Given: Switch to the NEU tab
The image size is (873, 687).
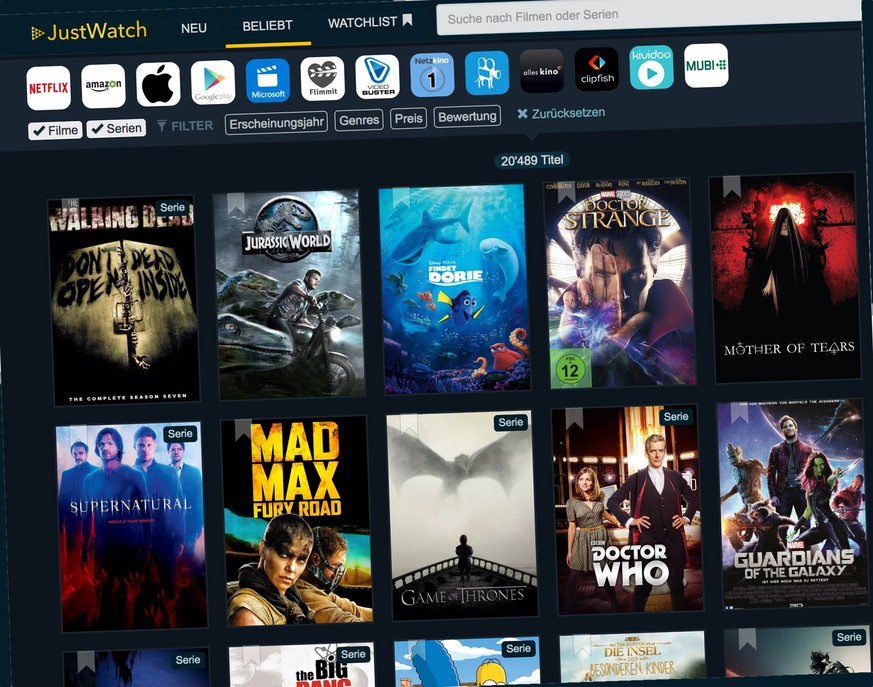Looking at the screenshot, I should coord(194,28).
